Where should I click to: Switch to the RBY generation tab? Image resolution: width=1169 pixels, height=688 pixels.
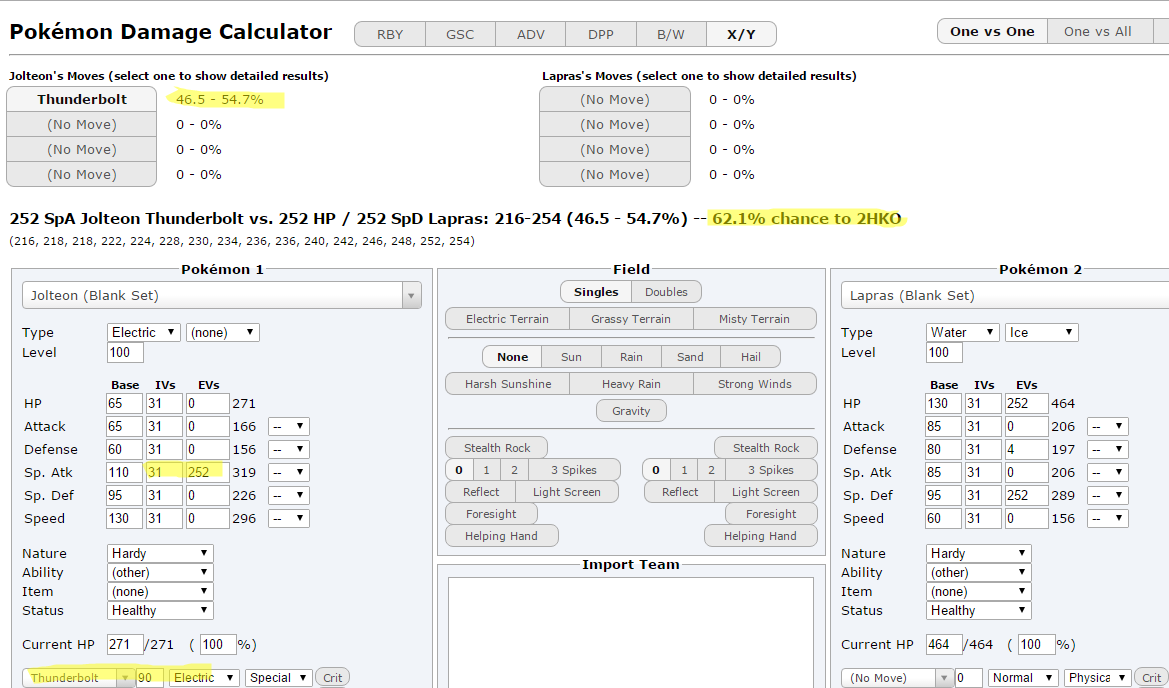tap(390, 34)
